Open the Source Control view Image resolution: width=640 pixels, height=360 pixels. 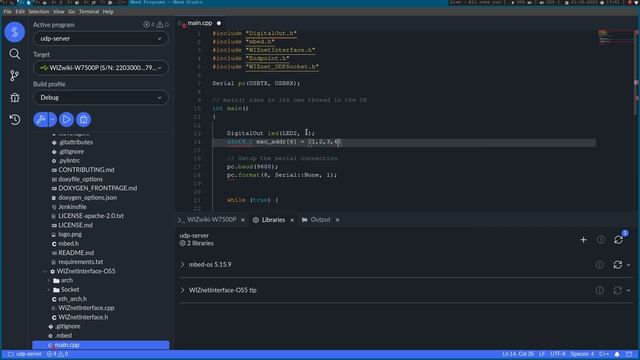click(15, 76)
